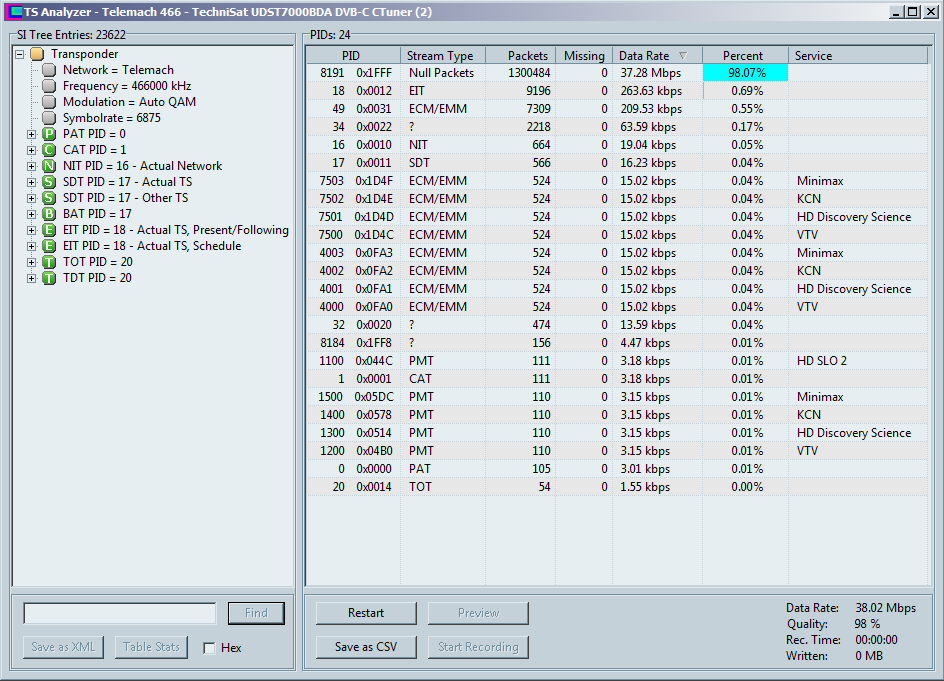
Task: Select ECM/EMM row with PID 7503
Action: [617, 181]
